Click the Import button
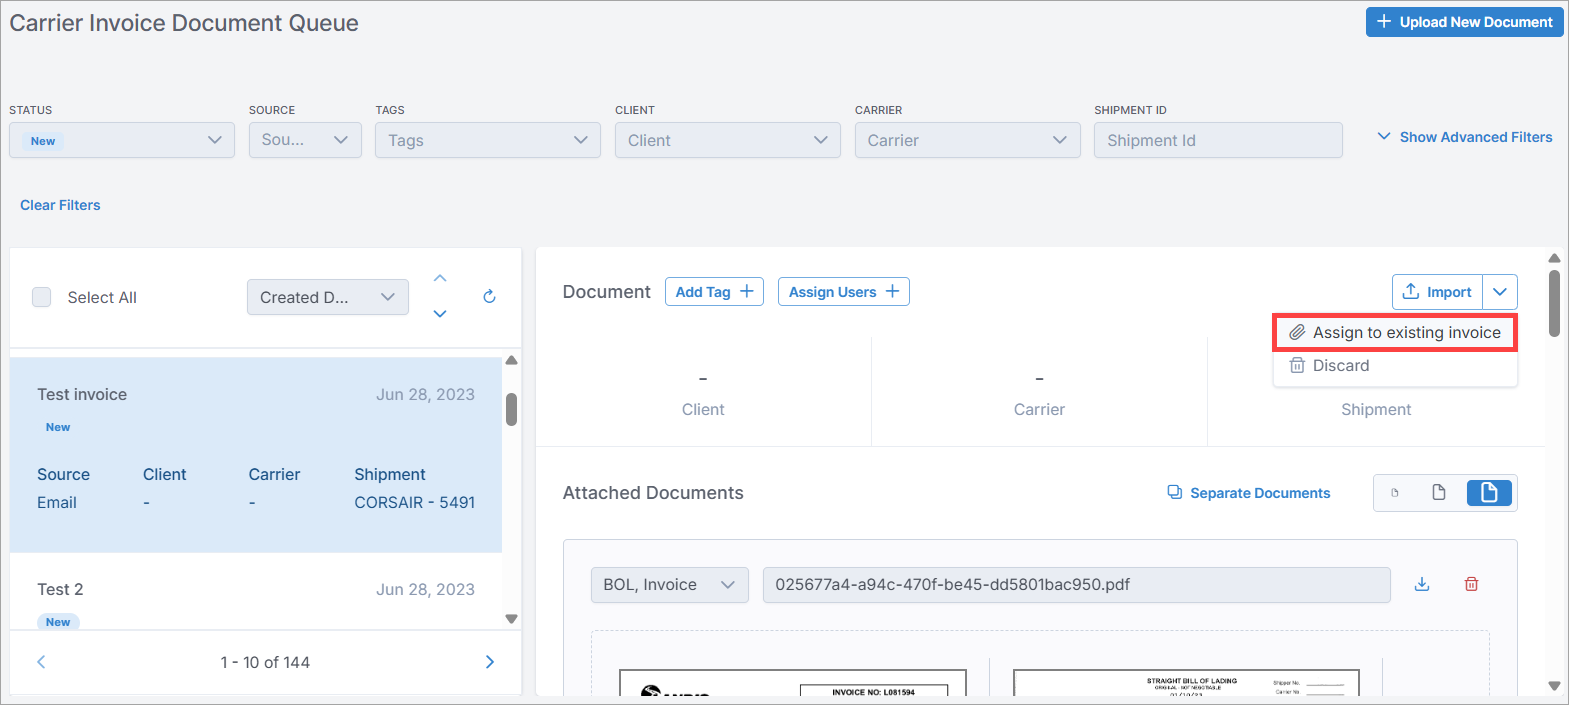 (x=1438, y=292)
